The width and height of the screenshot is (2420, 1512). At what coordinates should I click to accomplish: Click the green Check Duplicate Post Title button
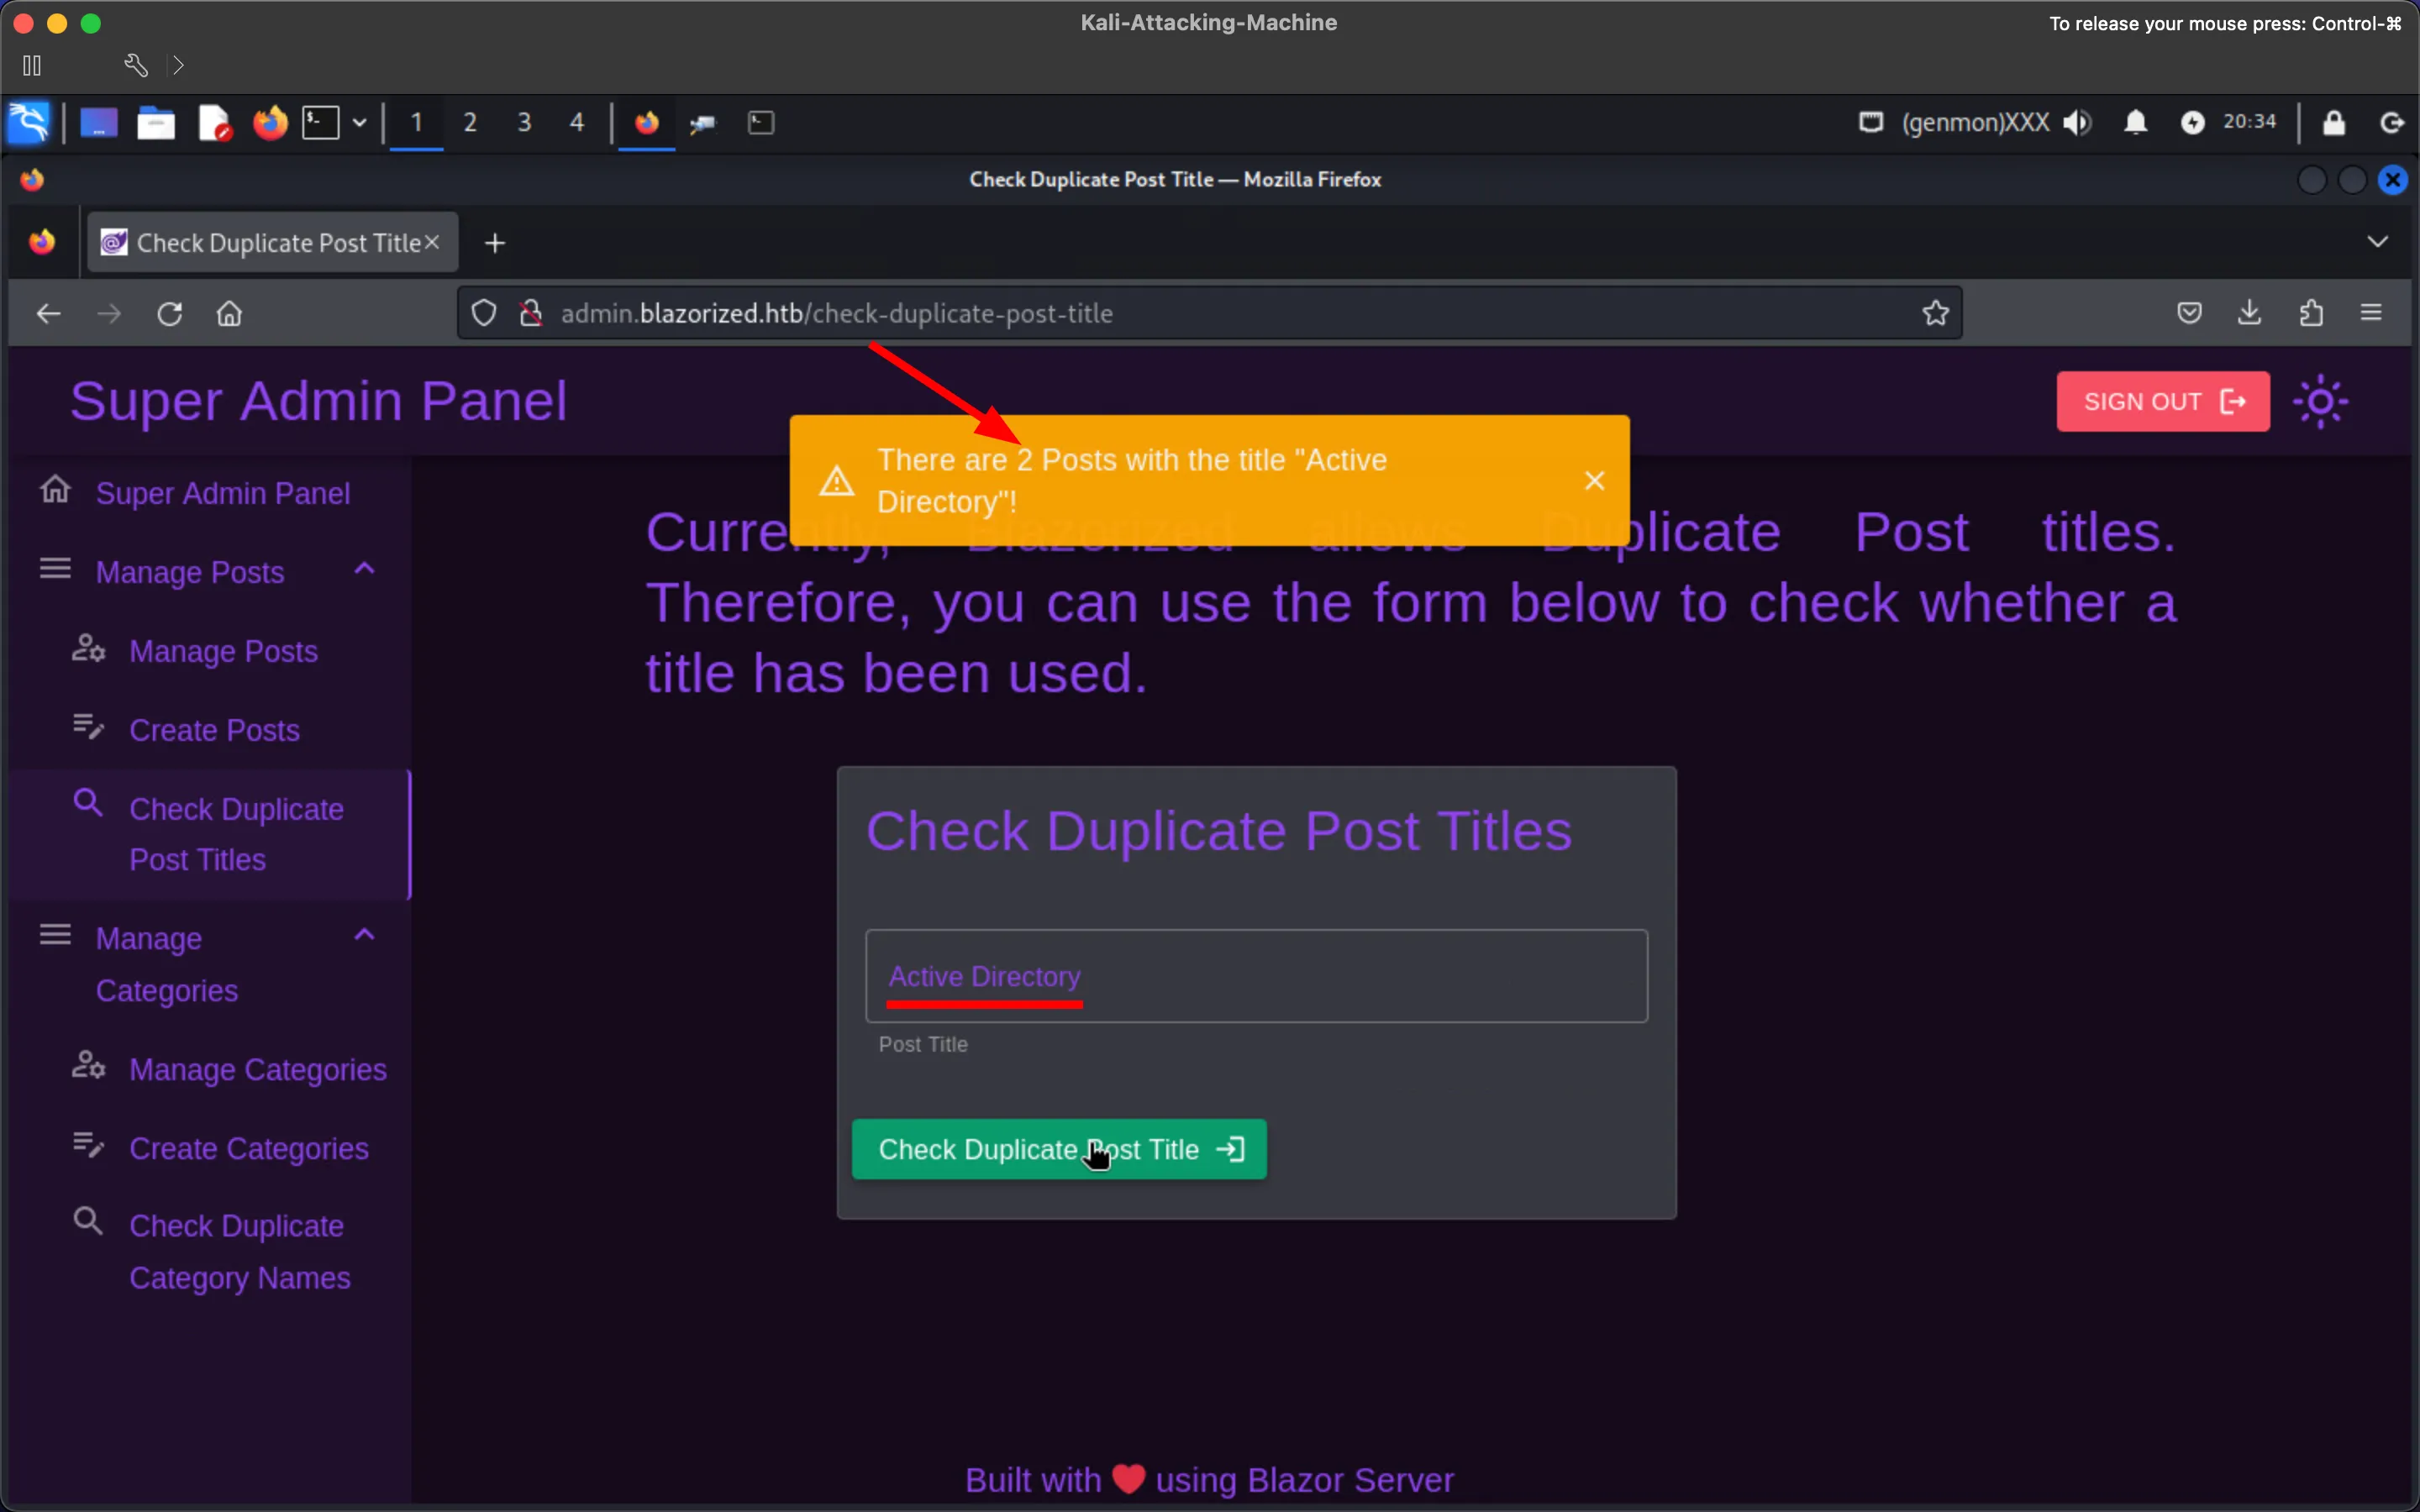pos(1059,1149)
